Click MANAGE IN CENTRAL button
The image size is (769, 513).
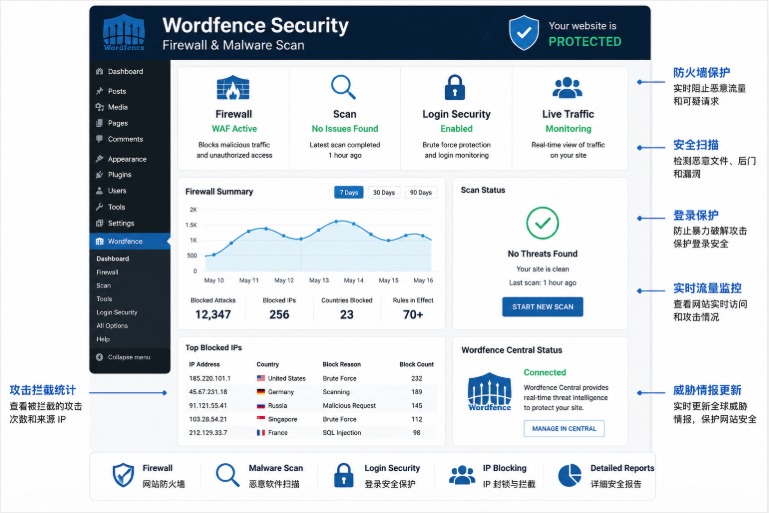pyautogui.click(x=564, y=429)
